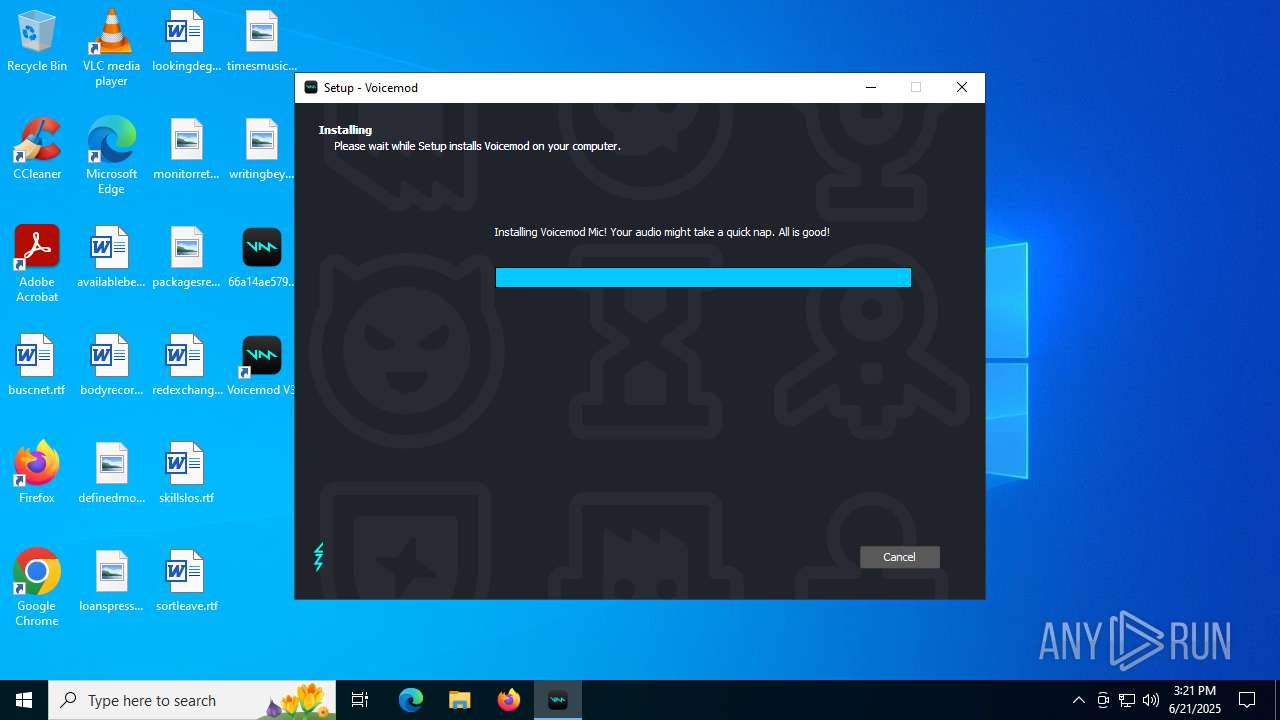Select the 66a14ae579... Voicemod installer file
This screenshot has height=720, width=1280.
pyautogui.click(x=261, y=258)
